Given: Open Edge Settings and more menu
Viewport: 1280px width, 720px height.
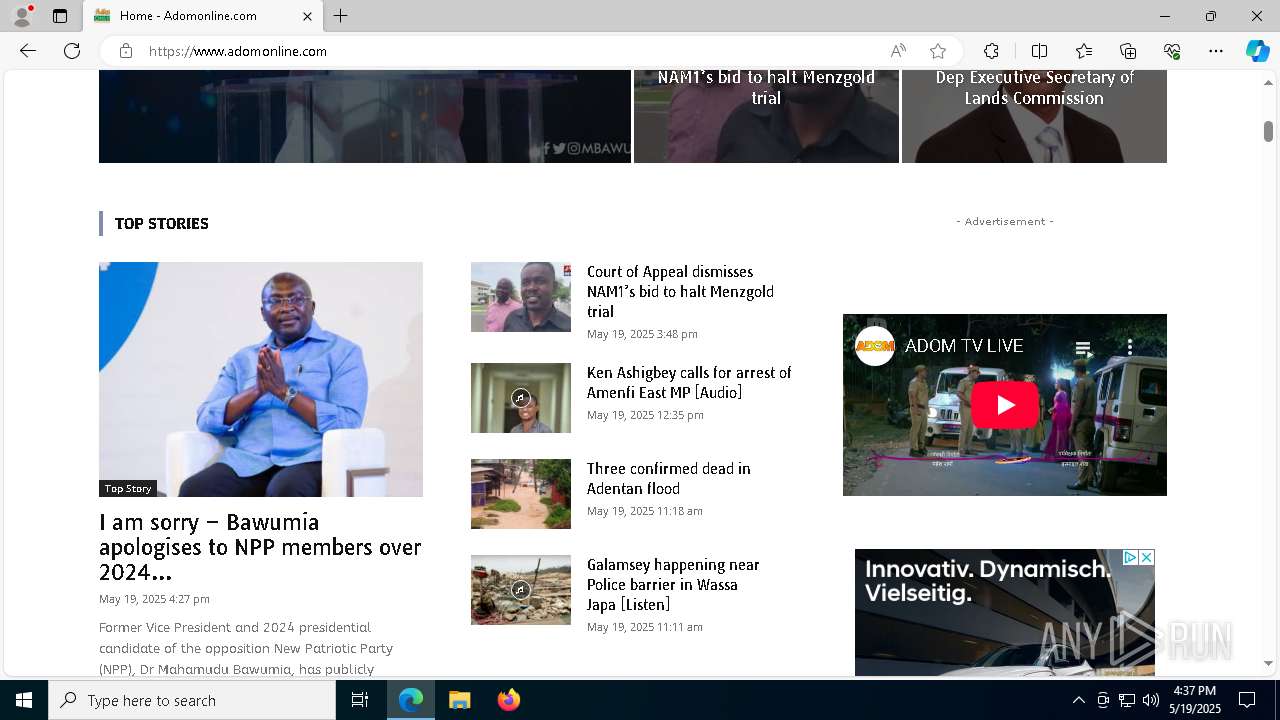Looking at the screenshot, I should point(1216,51).
